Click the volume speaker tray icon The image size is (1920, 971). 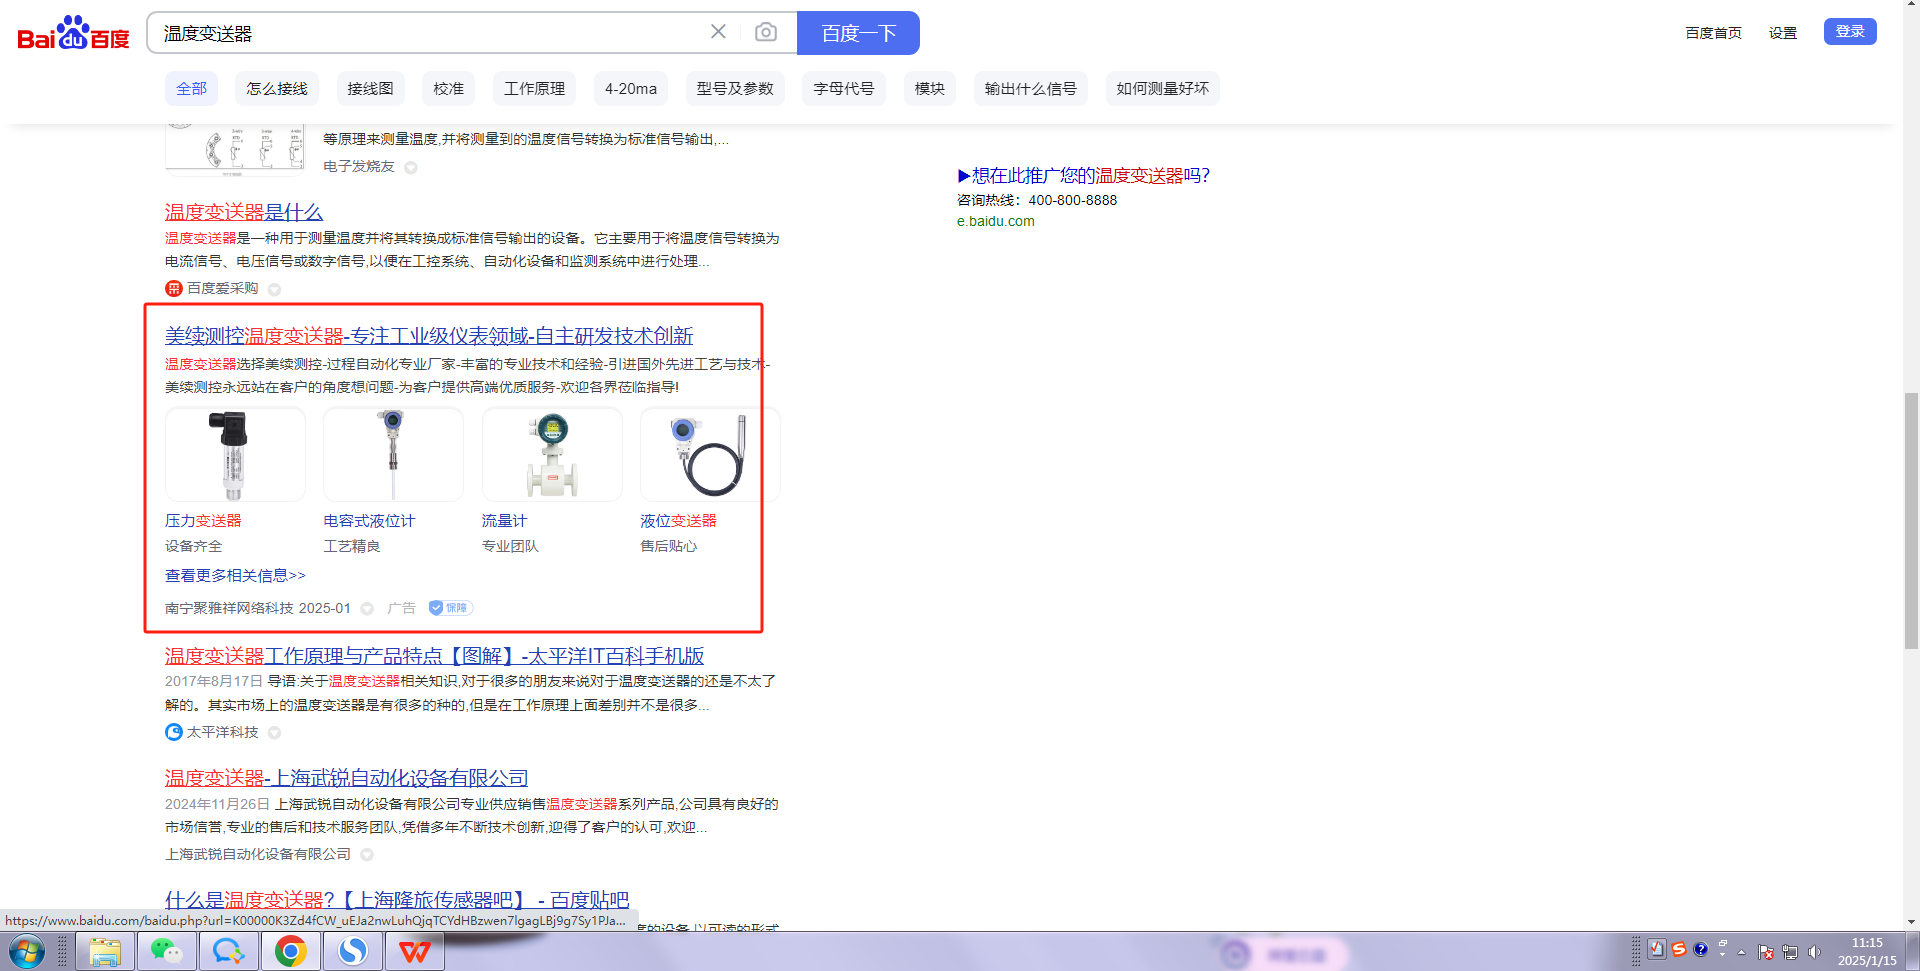(1815, 952)
